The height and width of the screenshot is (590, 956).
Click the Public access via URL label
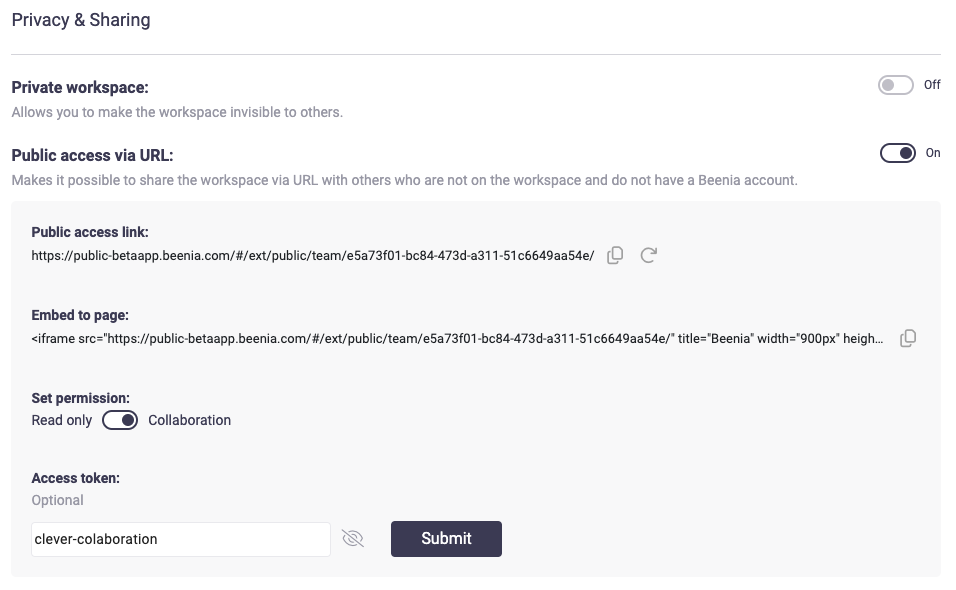coord(93,155)
